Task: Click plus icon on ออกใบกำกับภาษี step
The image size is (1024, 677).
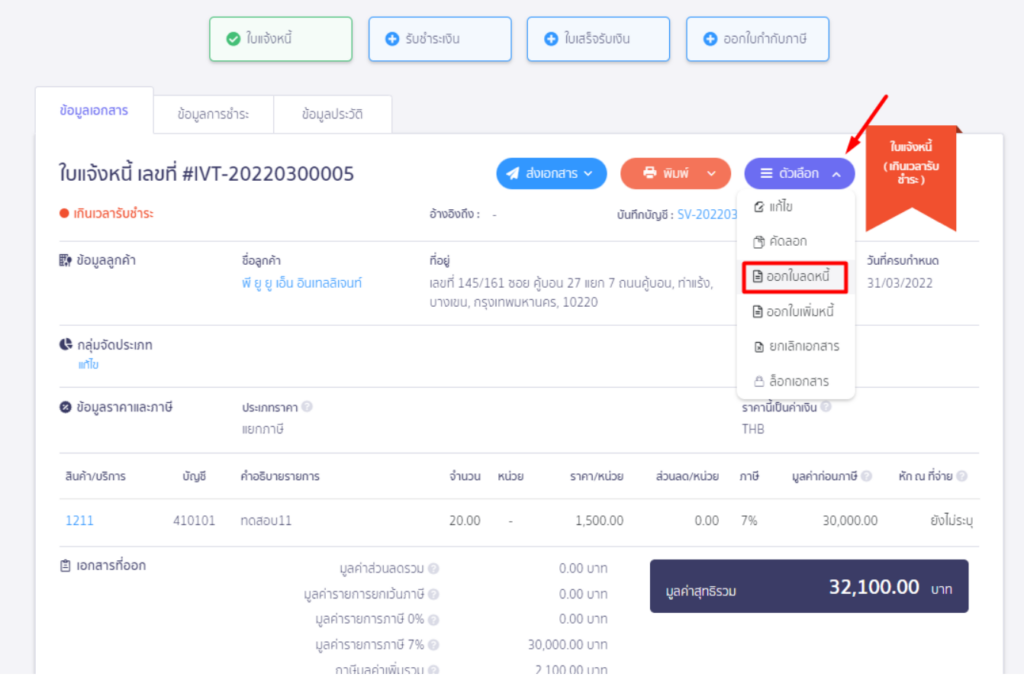Action: [x=710, y=39]
